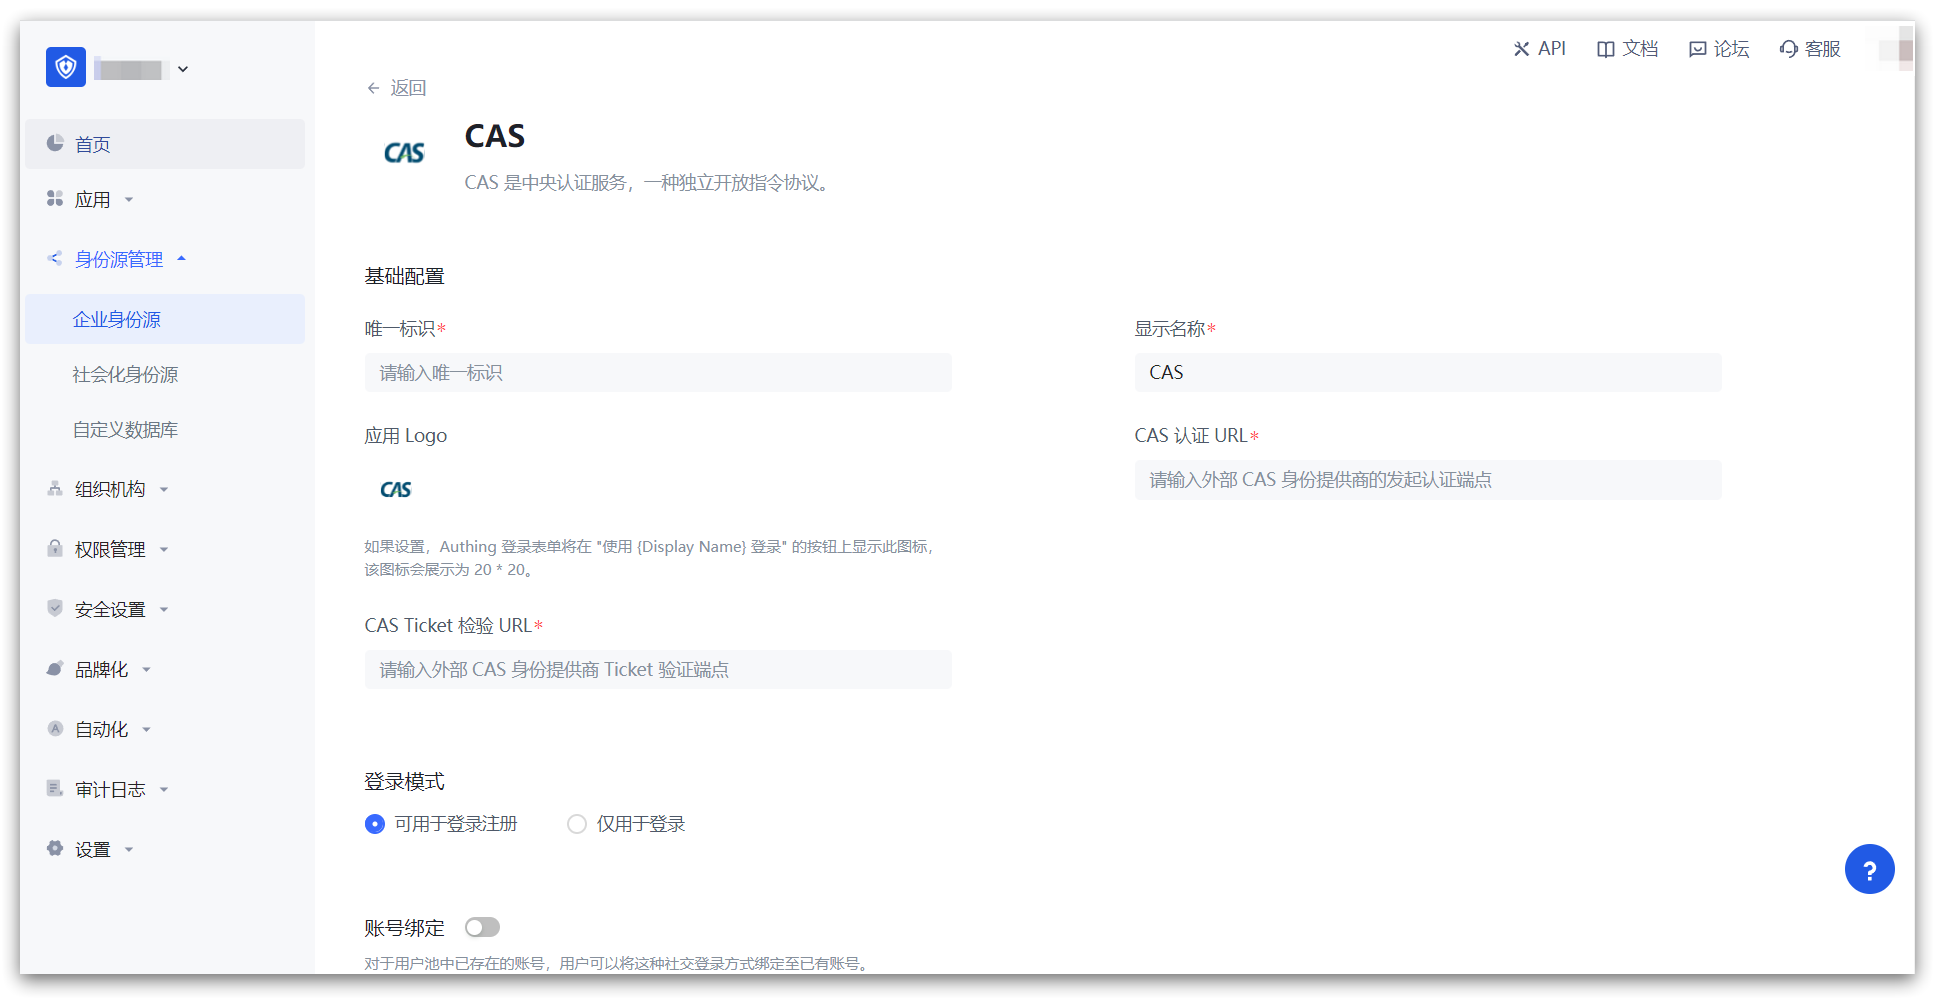The image size is (1935, 1000).
Task: Expand the 应用 sidebar menu
Action: [x=93, y=200]
